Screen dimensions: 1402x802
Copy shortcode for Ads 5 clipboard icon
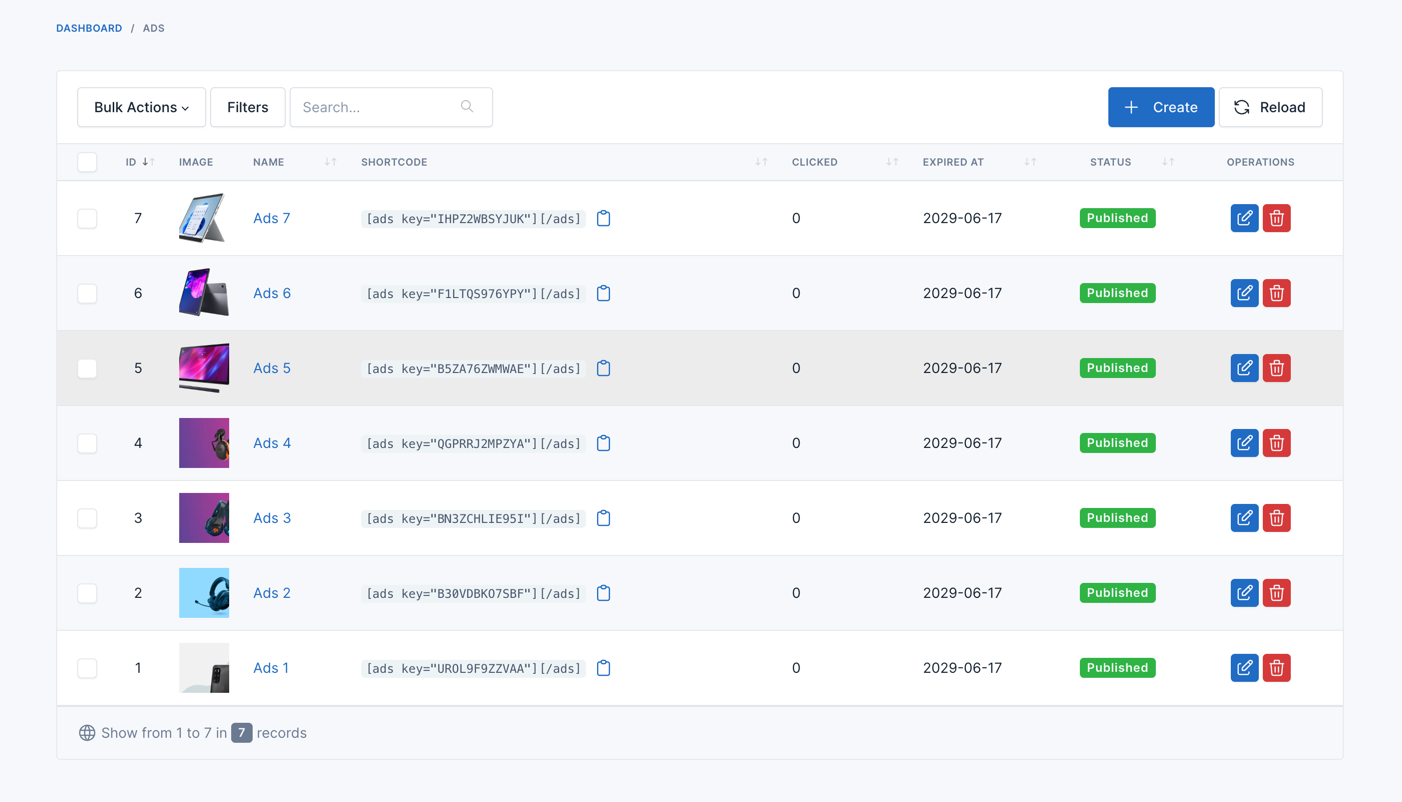click(603, 368)
